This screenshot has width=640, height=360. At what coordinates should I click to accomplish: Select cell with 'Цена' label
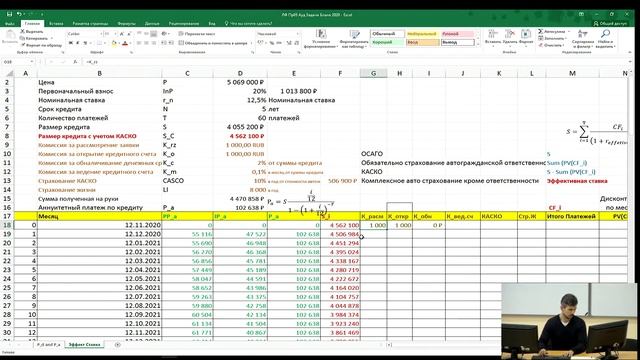[x=99, y=82]
